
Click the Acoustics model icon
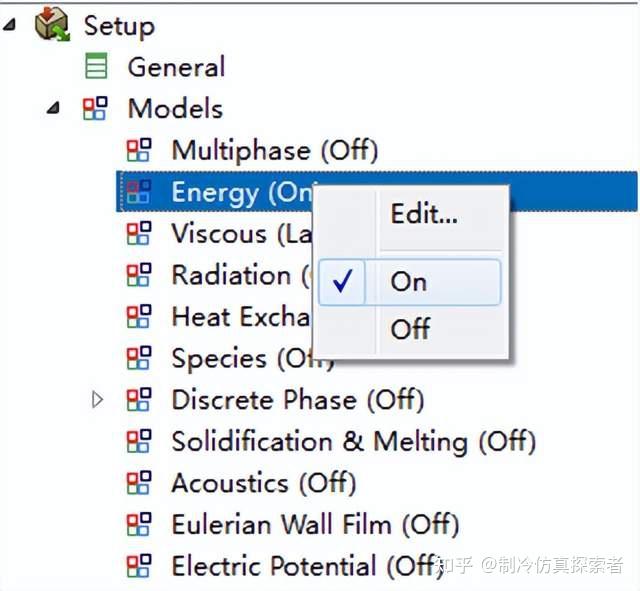(x=139, y=483)
